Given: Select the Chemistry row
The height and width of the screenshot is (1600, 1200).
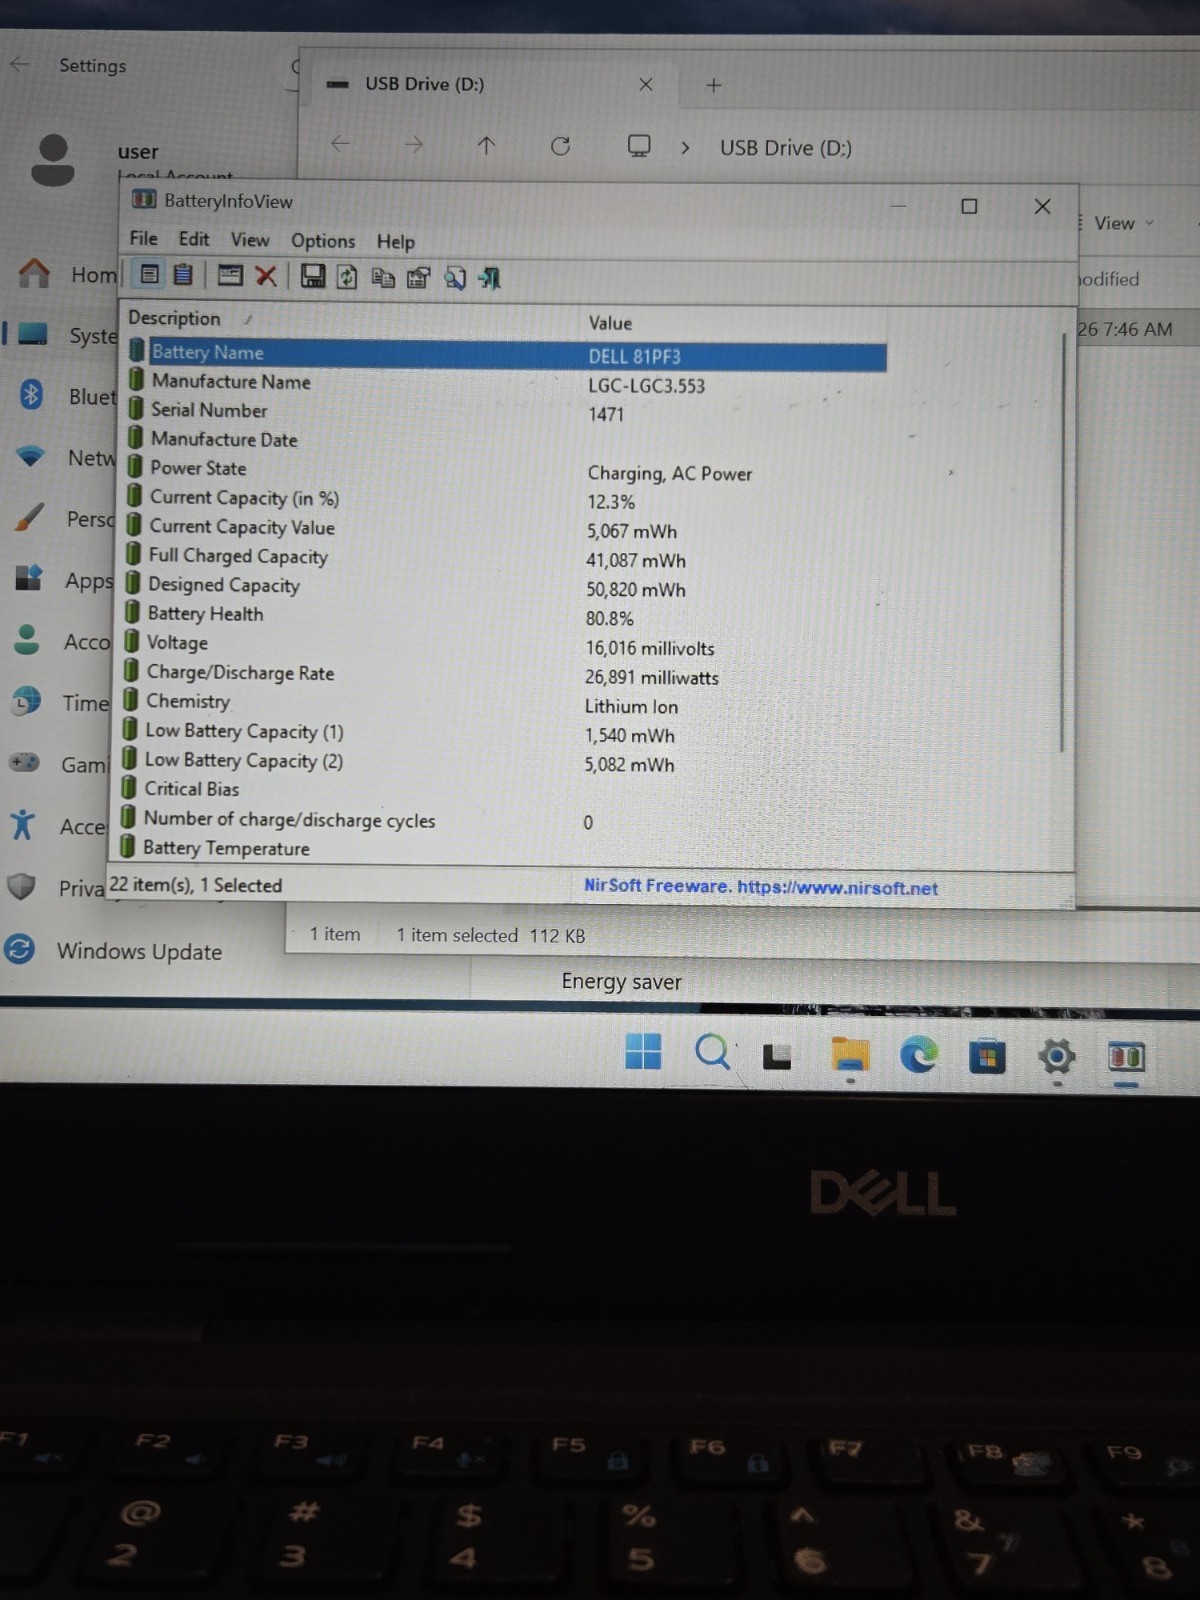Looking at the screenshot, I should coord(506,703).
